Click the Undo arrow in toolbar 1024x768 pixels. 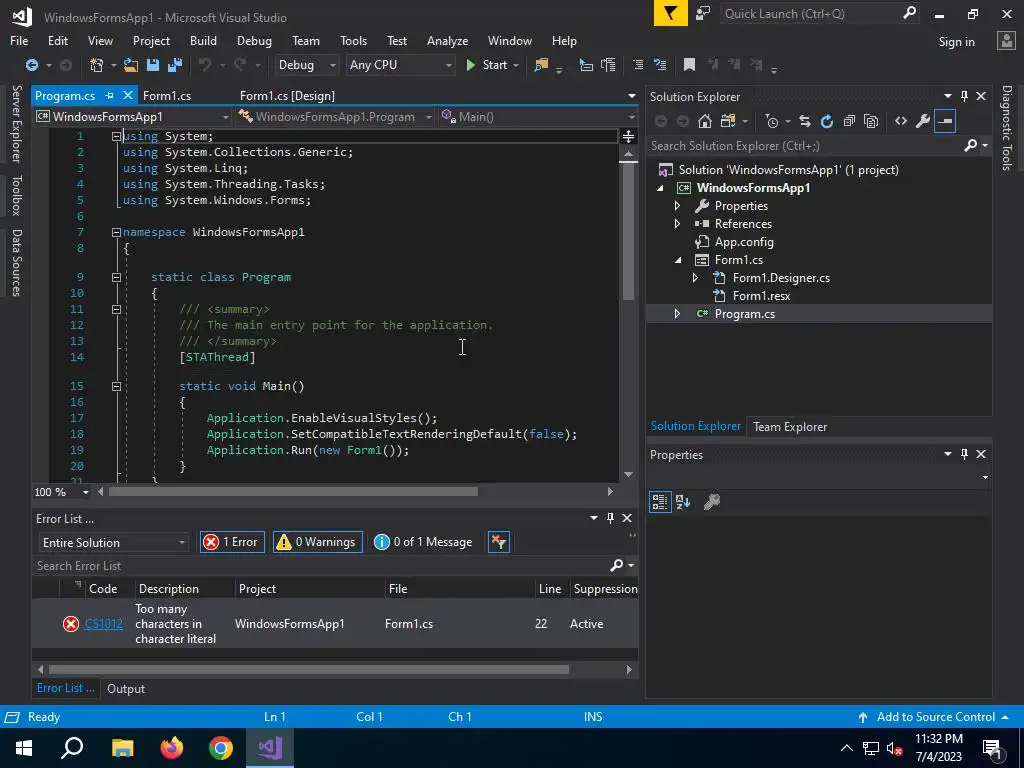click(x=205, y=65)
